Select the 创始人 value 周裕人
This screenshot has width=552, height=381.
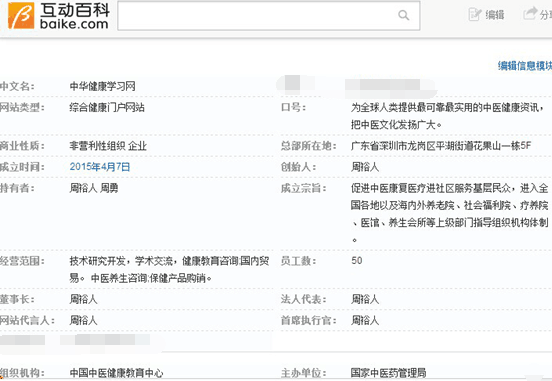coord(365,167)
